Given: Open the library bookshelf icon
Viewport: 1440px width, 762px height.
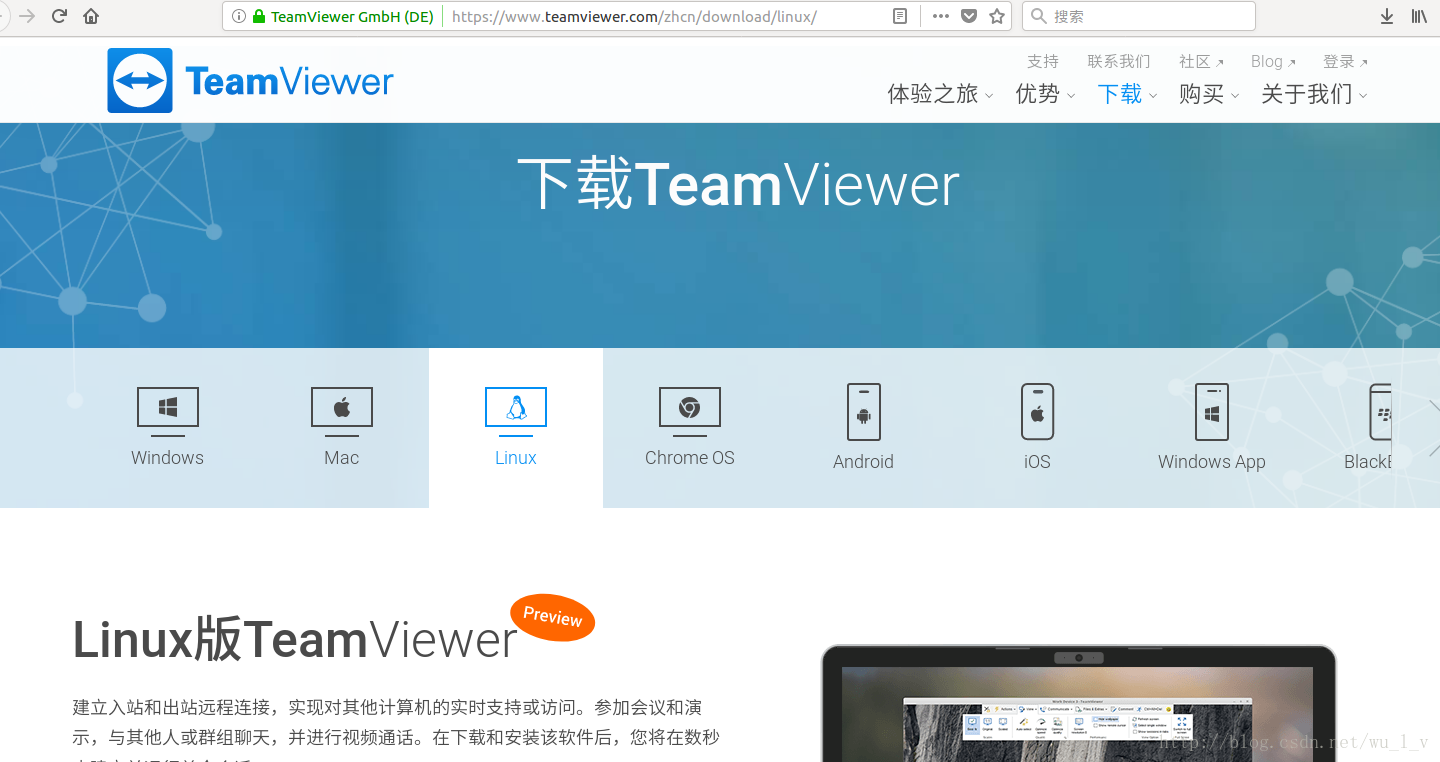Looking at the screenshot, I should tap(1419, 16).
